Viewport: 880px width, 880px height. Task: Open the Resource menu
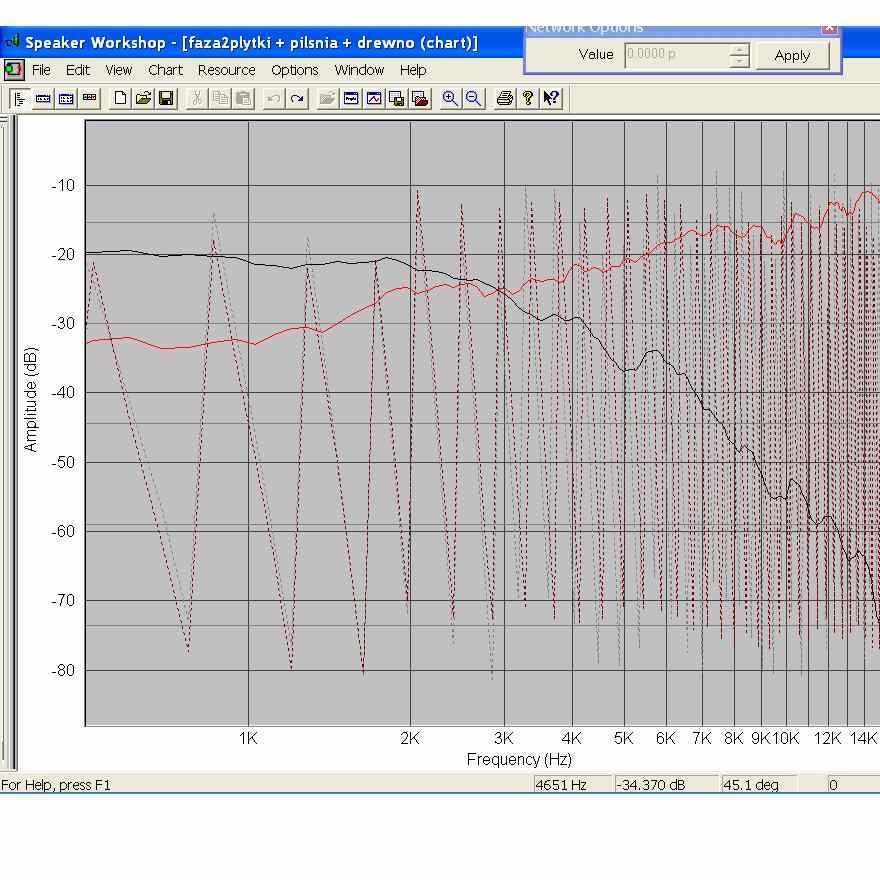tap(227, 70)
